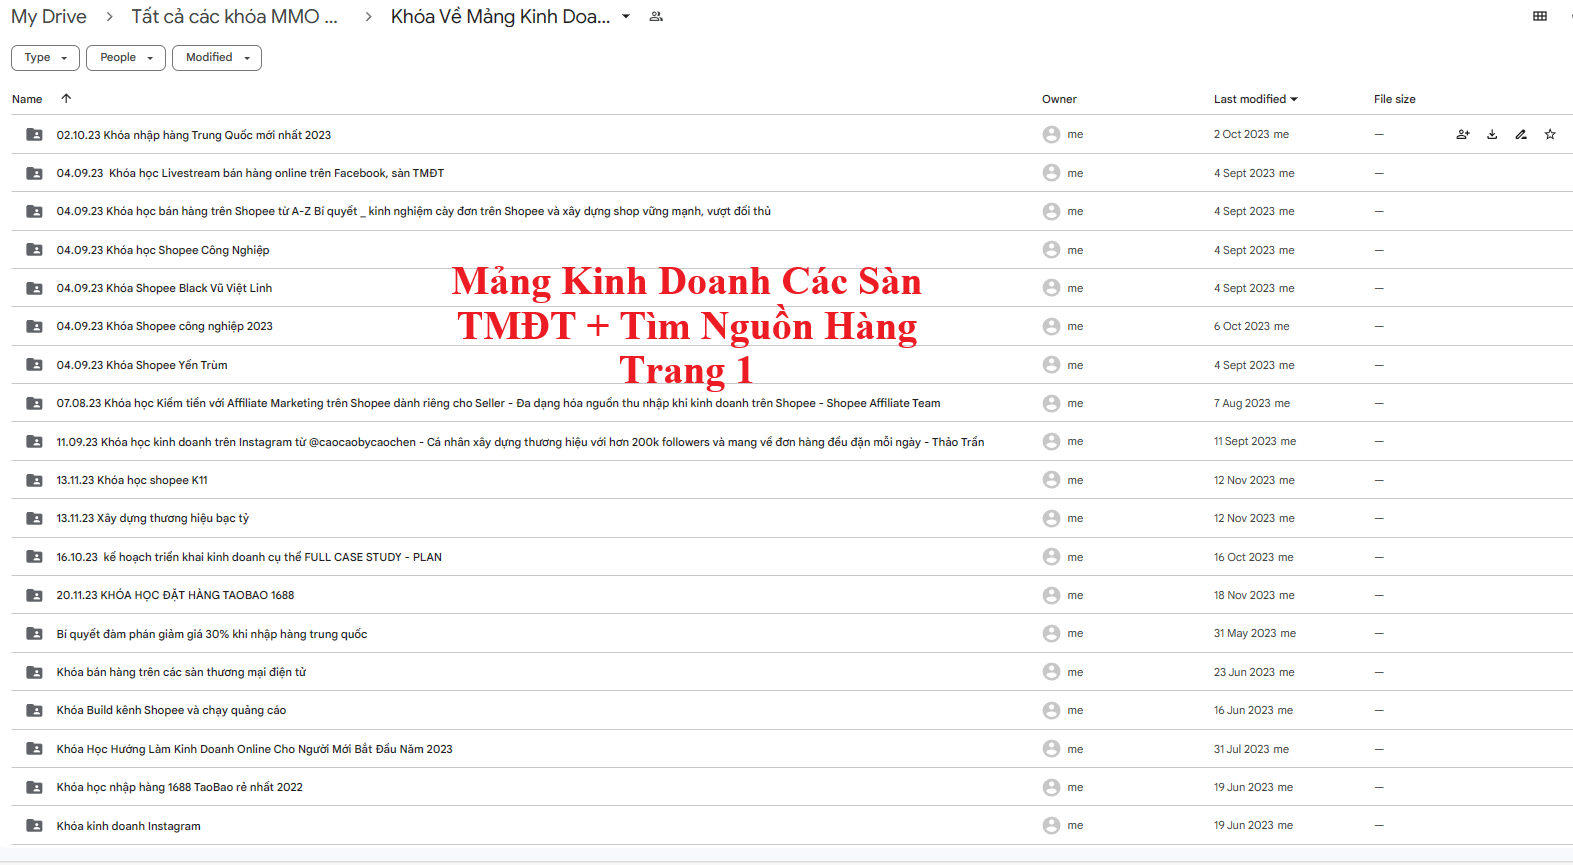
Task: Select Bí quyết đàm phán giảm giá 30% folder
Action: tap(212, 634)
